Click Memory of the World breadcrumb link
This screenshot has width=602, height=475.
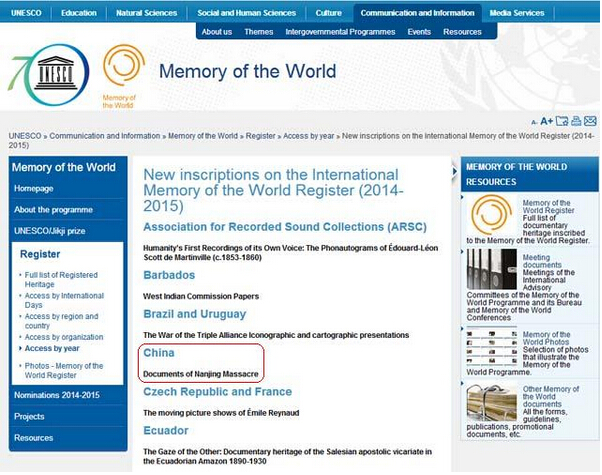coord(203,136)
